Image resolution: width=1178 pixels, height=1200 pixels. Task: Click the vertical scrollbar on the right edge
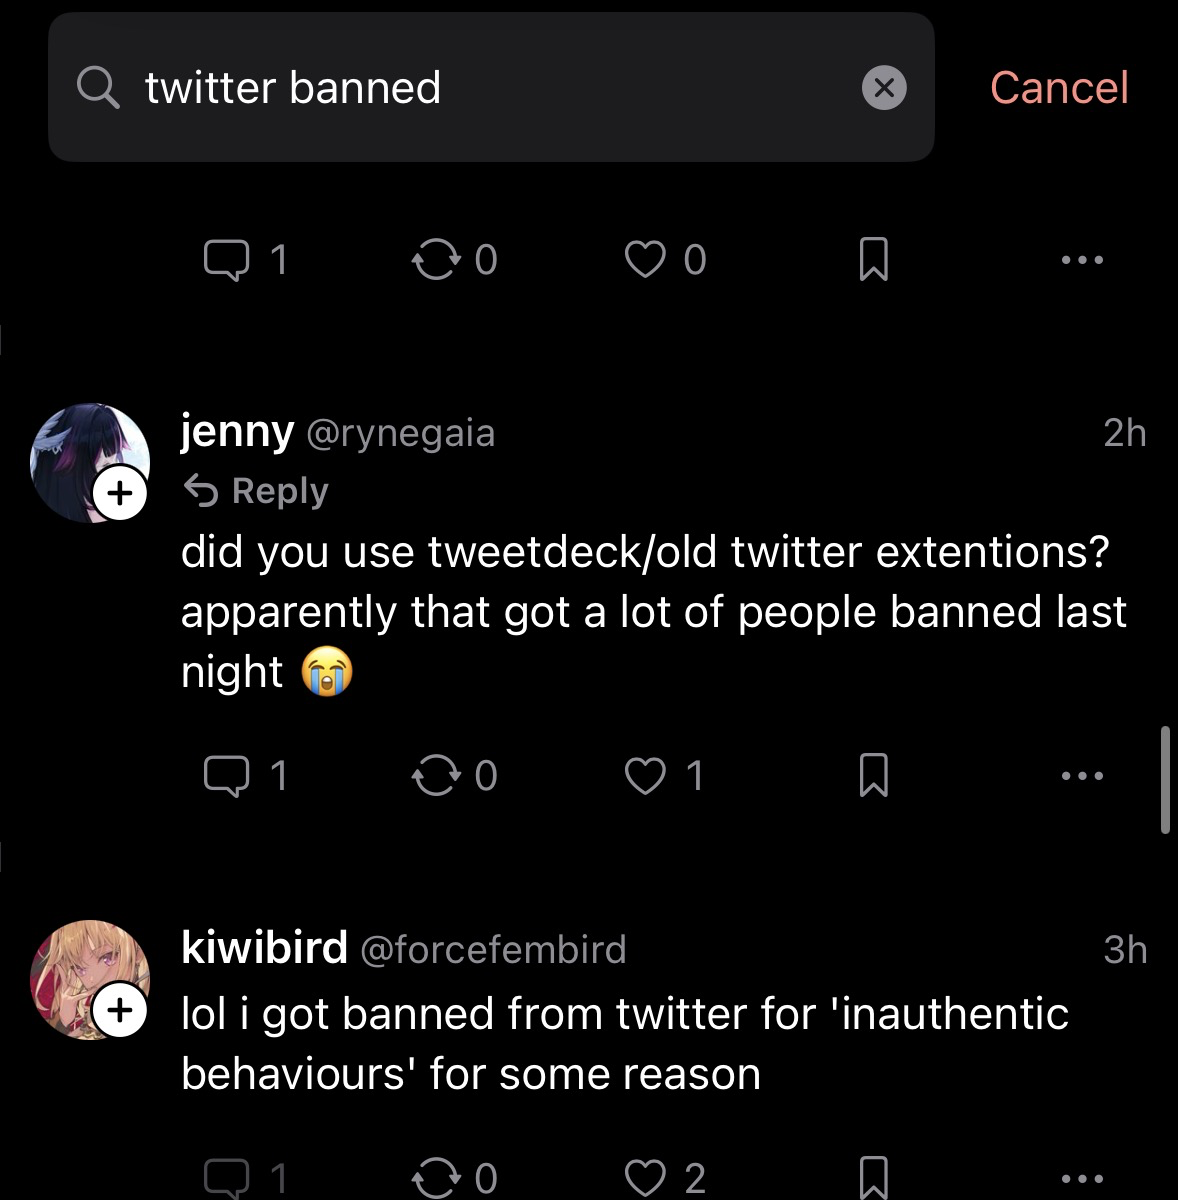pyautogui.click(x=1165, y=780)
